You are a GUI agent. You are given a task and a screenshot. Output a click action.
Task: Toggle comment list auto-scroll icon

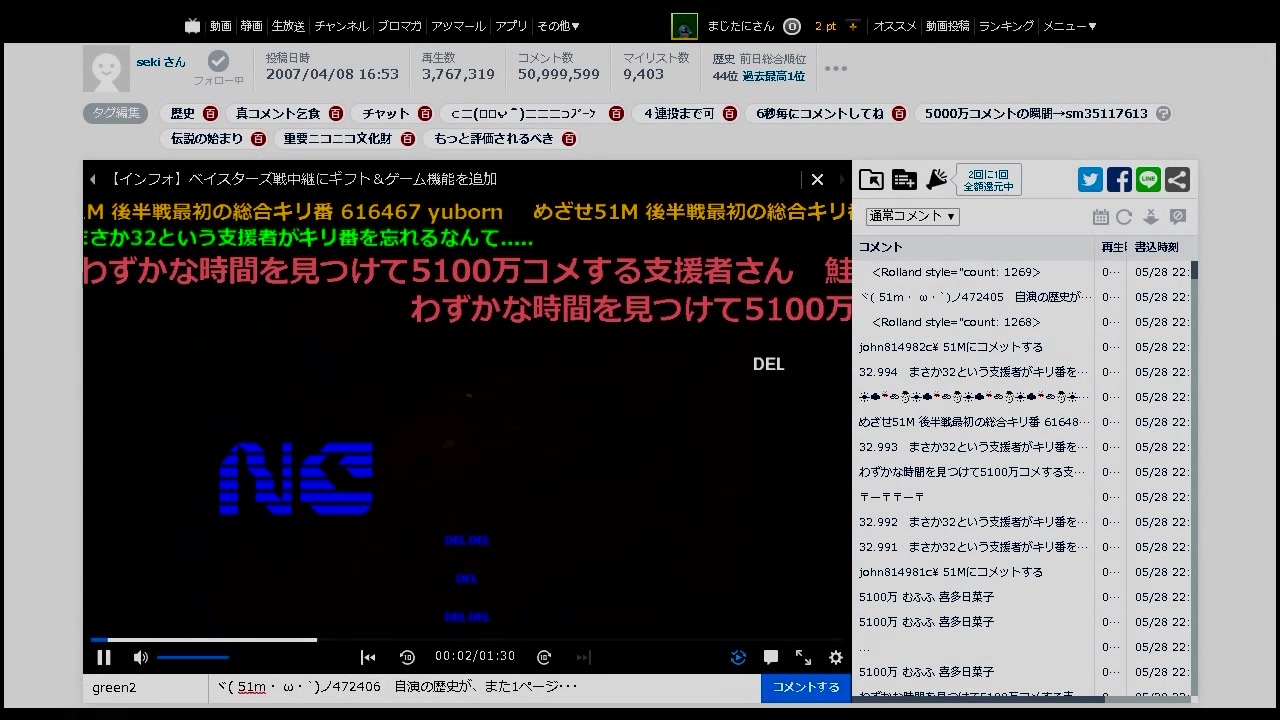[1150, 217]
